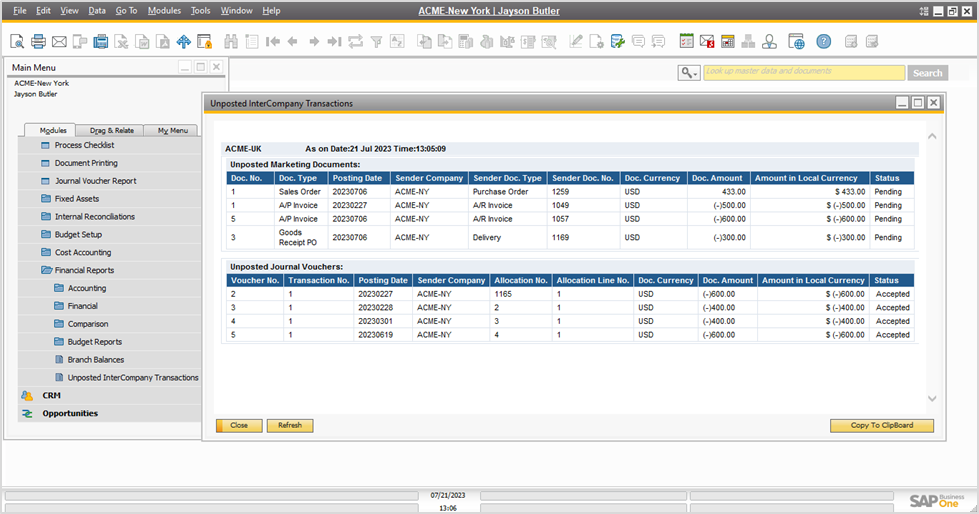Viewport: 979px width, 514px height.
Task: Click the Find binoculars icon
Action: (230, 42)
